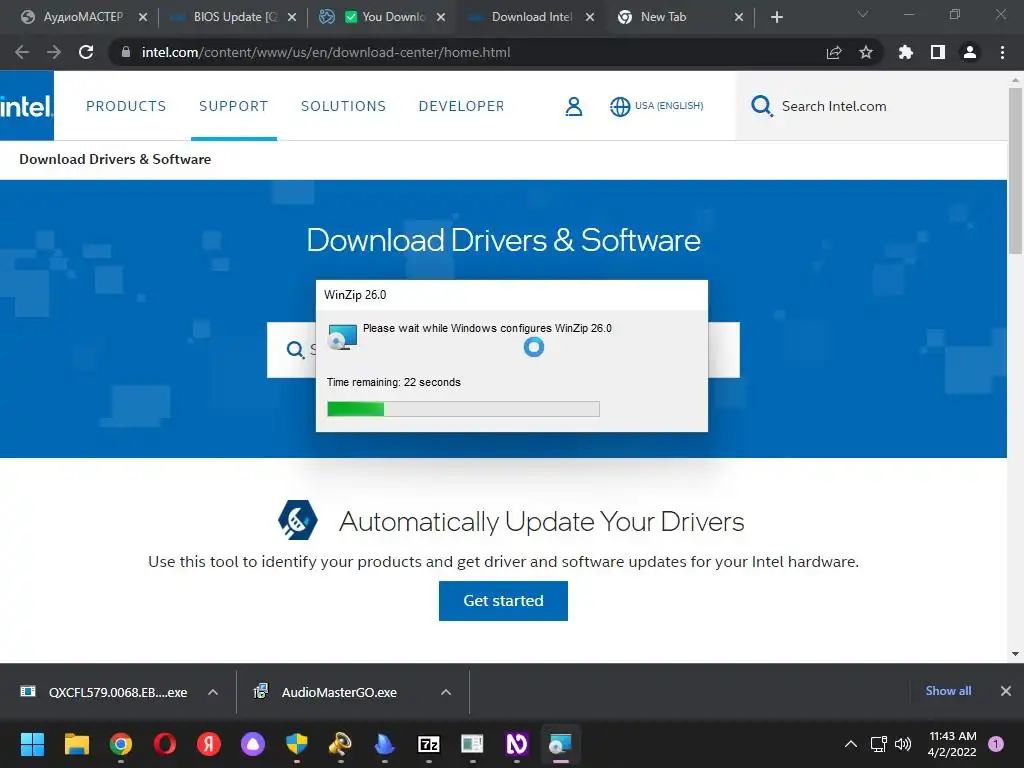
Task: Show hidden system tray icons
Action: point(850,744)
